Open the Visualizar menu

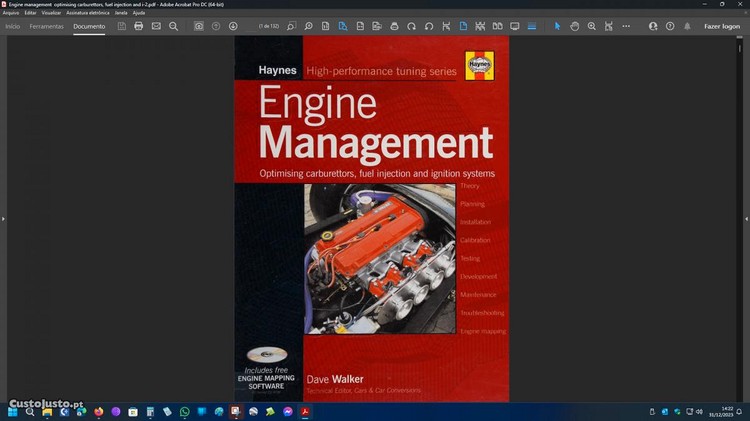pos(51,13)
